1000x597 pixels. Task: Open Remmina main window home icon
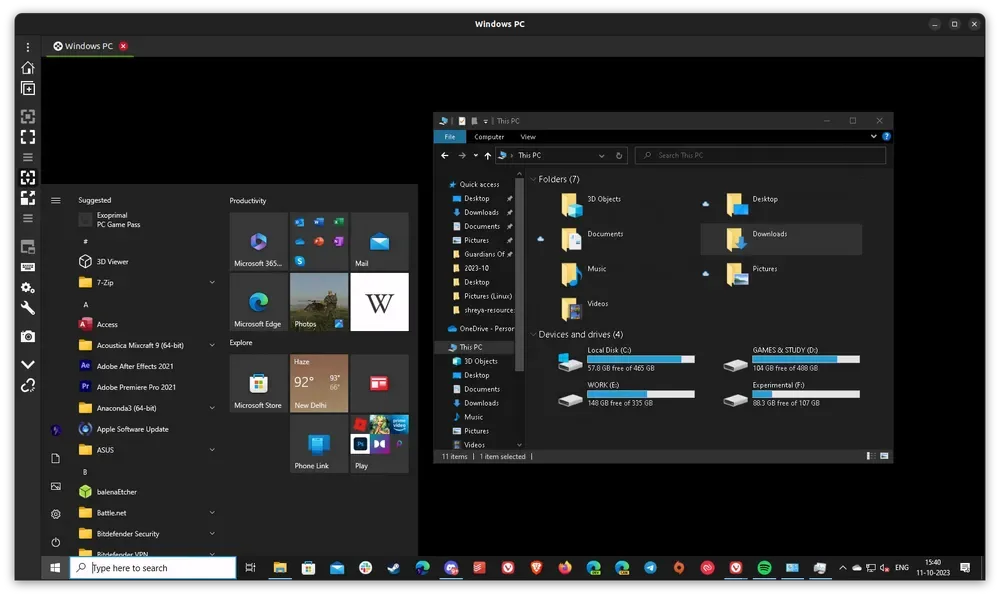tap(27, 68)
